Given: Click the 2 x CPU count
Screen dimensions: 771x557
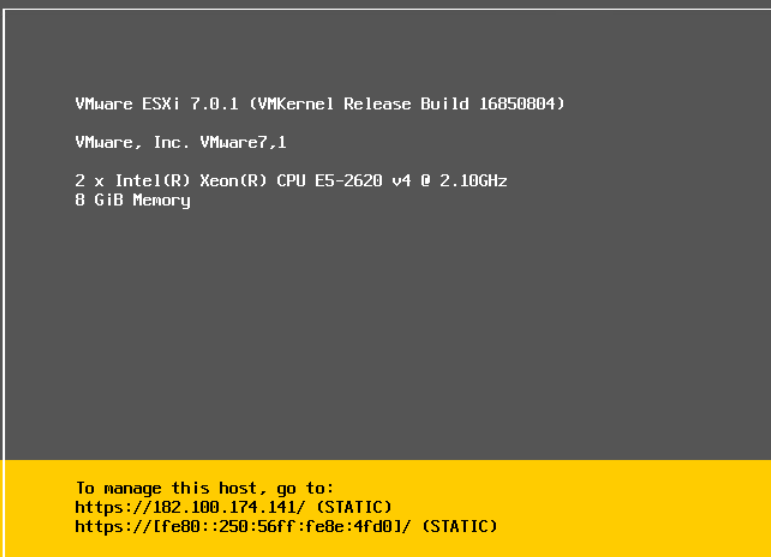Looking at the screenshot, I should (x=88, y=181).
